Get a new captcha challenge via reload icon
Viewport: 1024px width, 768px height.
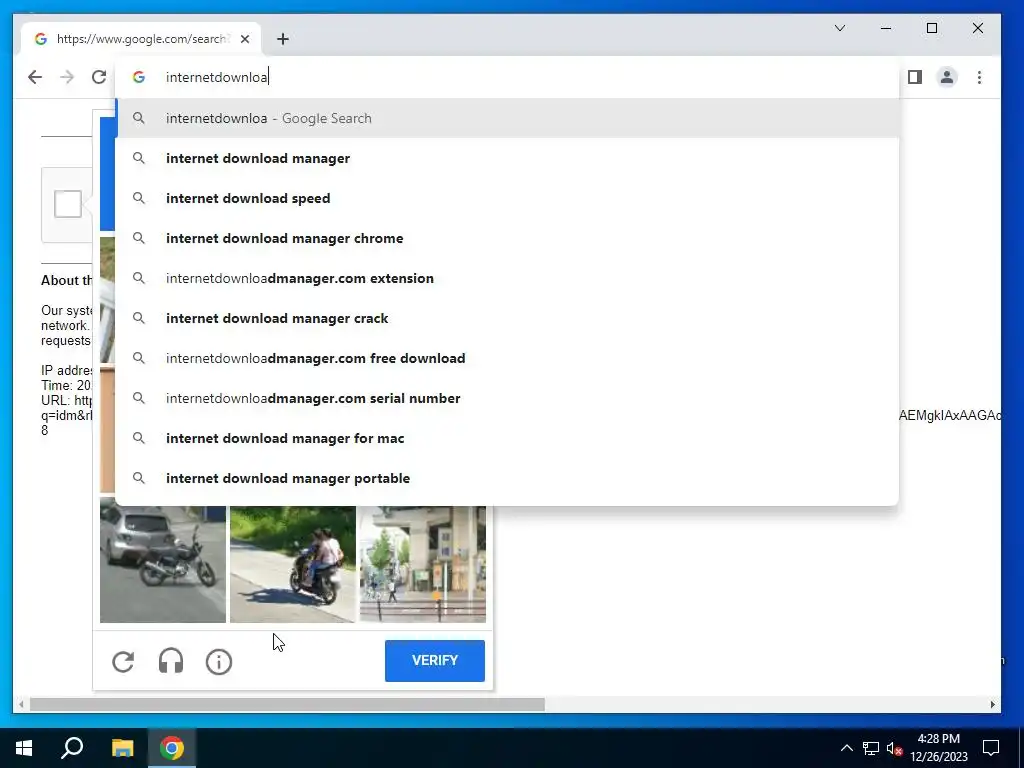click(x=123, y=662)
